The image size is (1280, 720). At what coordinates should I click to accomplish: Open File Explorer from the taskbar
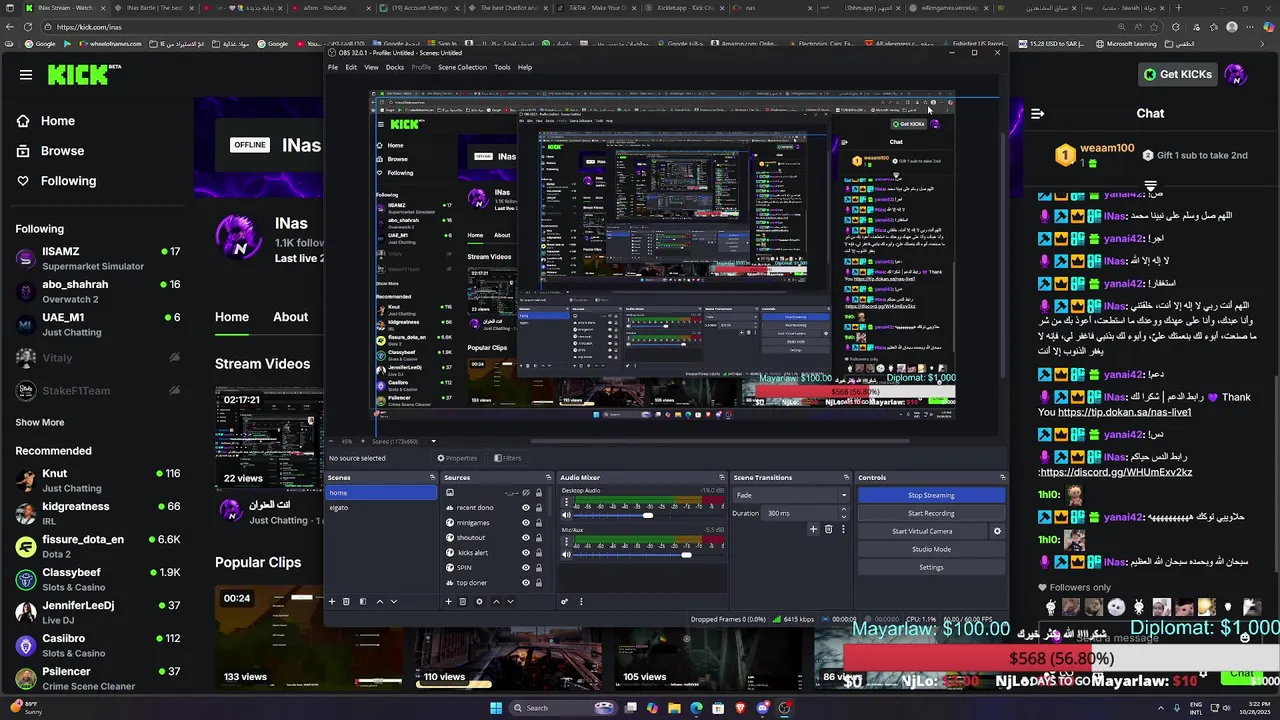tap(674, 708)
